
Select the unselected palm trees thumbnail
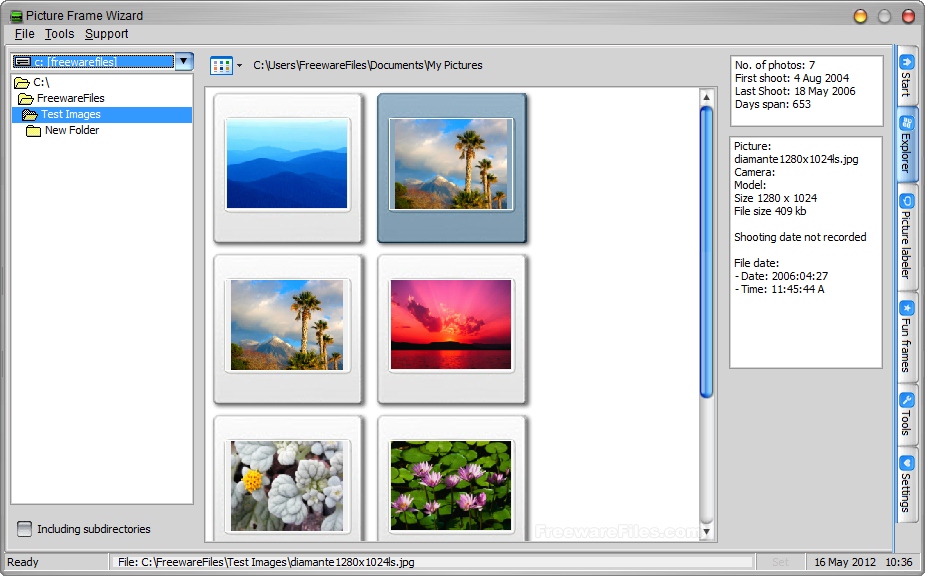[287, 329]
